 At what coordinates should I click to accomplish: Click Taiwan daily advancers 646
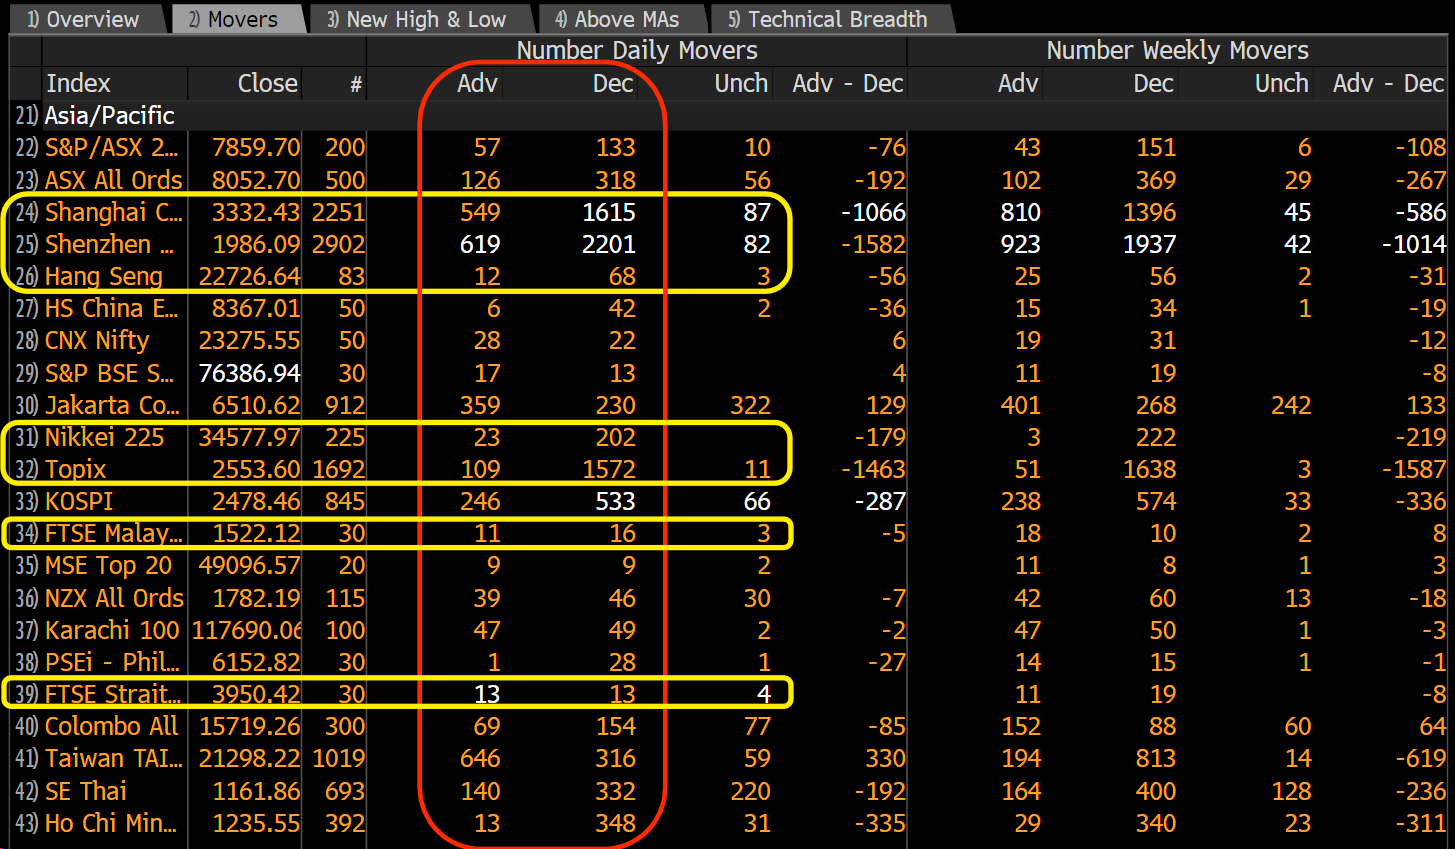coord(480,758)
